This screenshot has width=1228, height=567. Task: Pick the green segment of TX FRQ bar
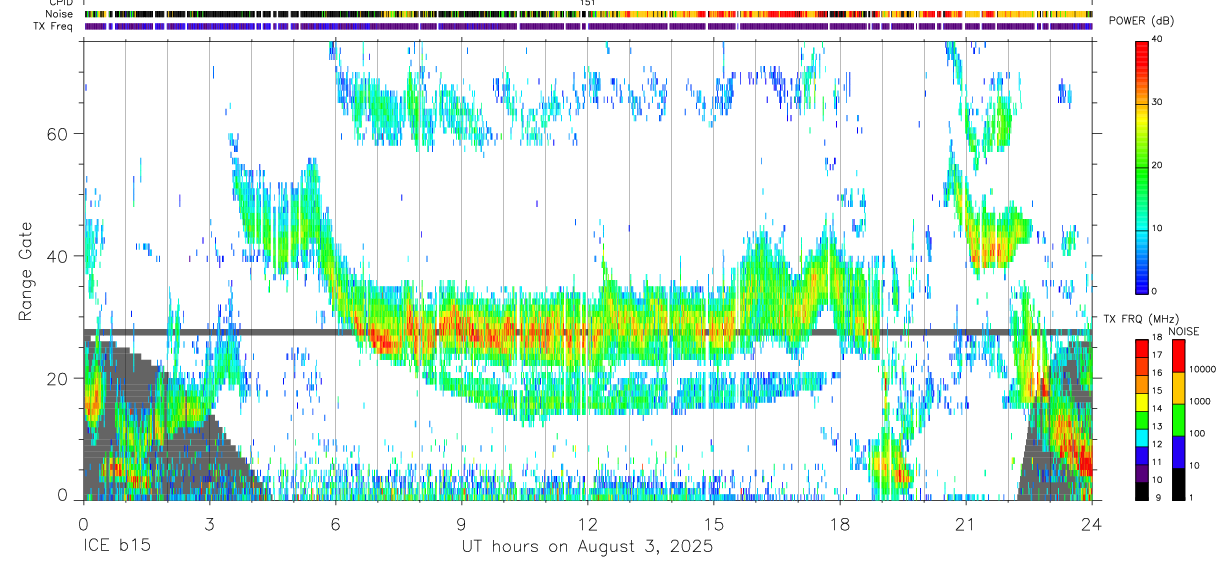[1142, 419]
